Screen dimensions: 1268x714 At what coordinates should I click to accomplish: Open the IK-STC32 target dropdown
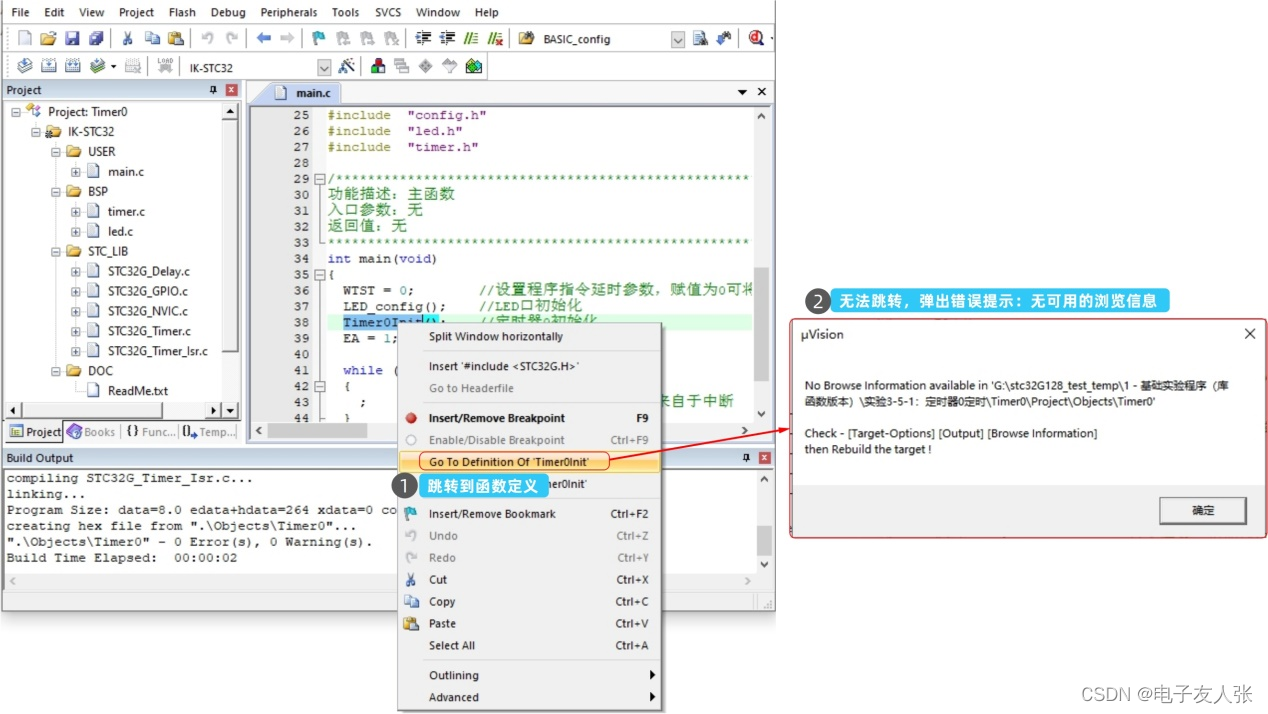324,67
